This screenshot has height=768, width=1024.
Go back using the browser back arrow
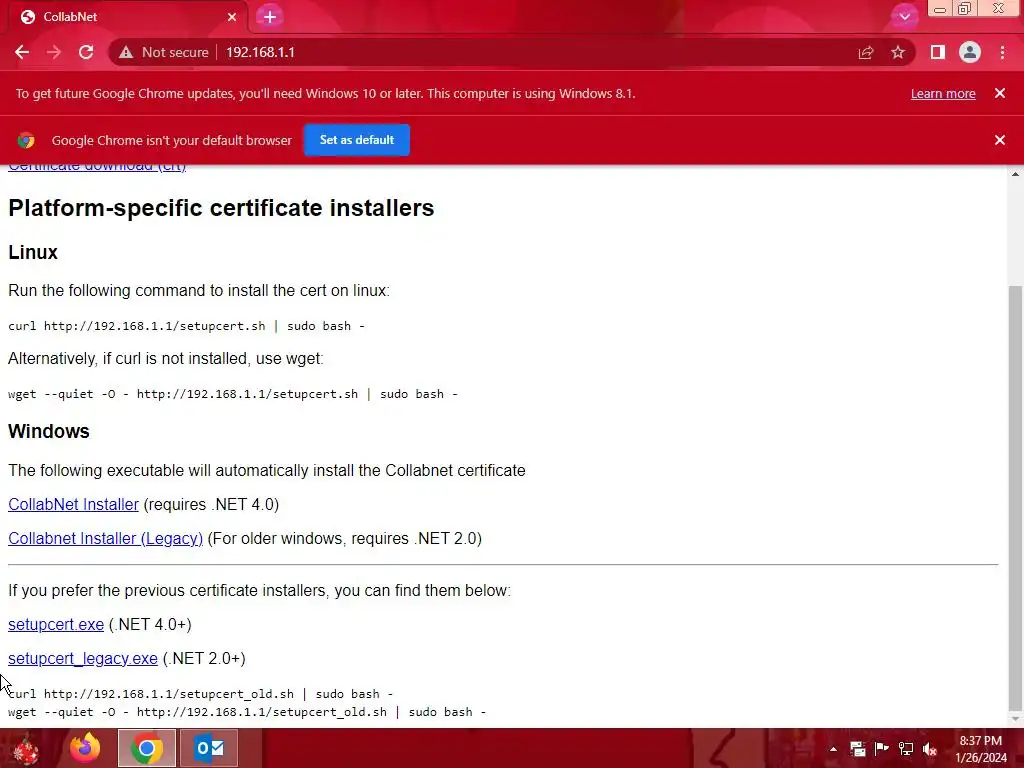tap(22, 52)
